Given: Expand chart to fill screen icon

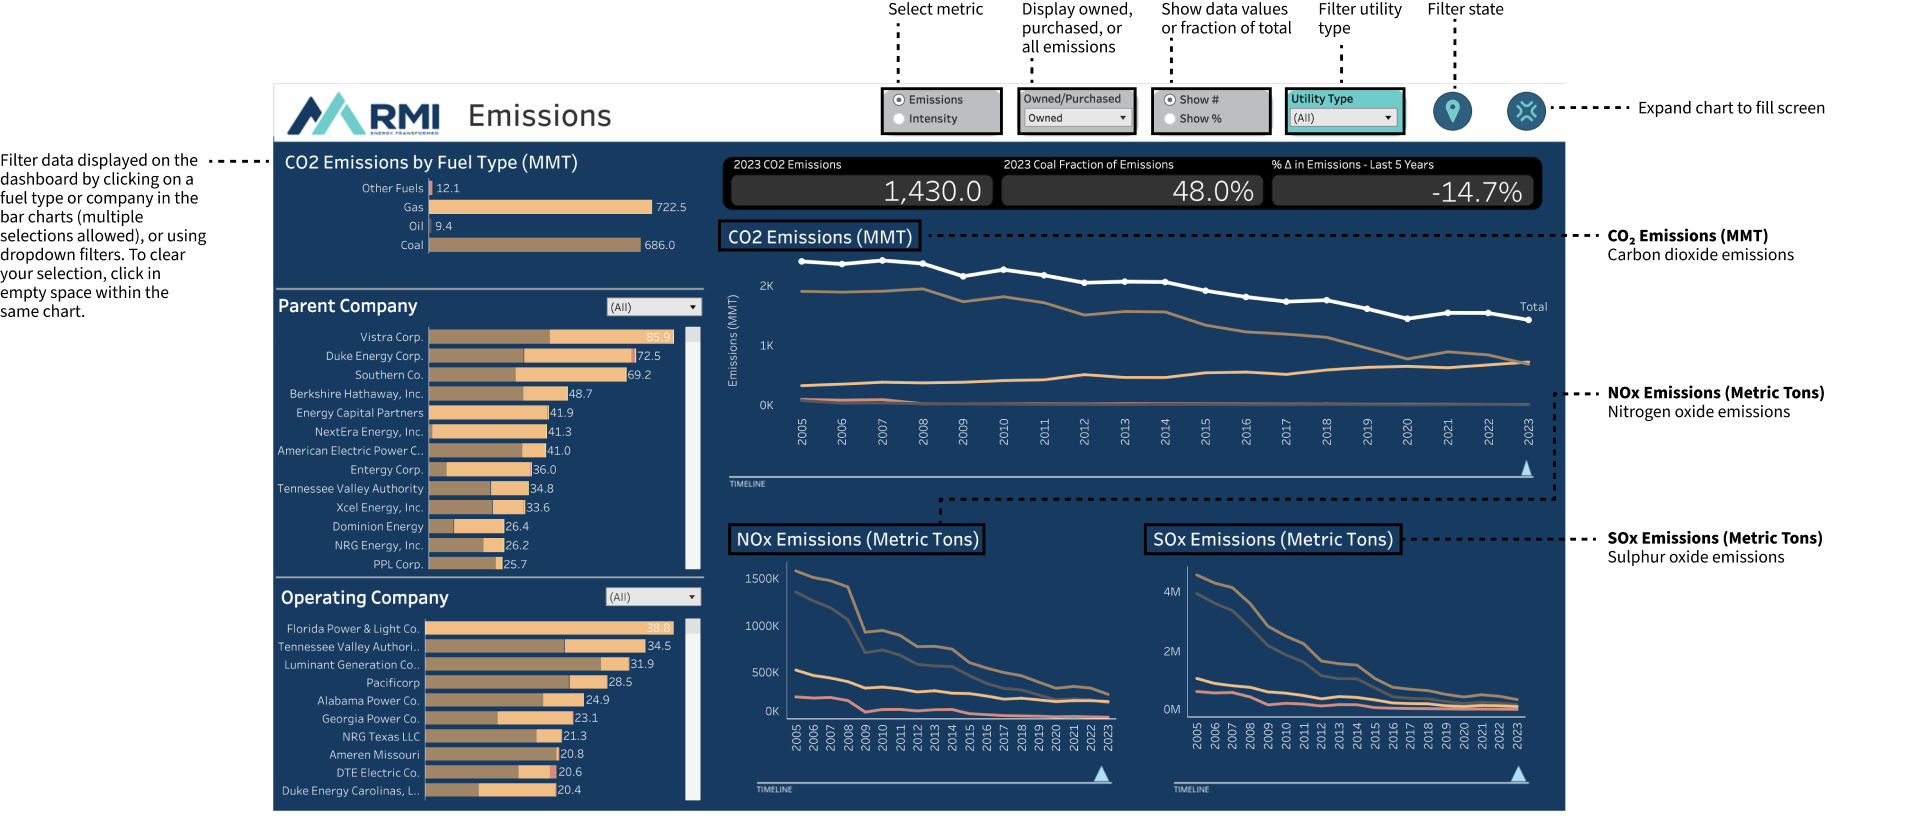Looking at the screenshot, I should point(1526,110).
